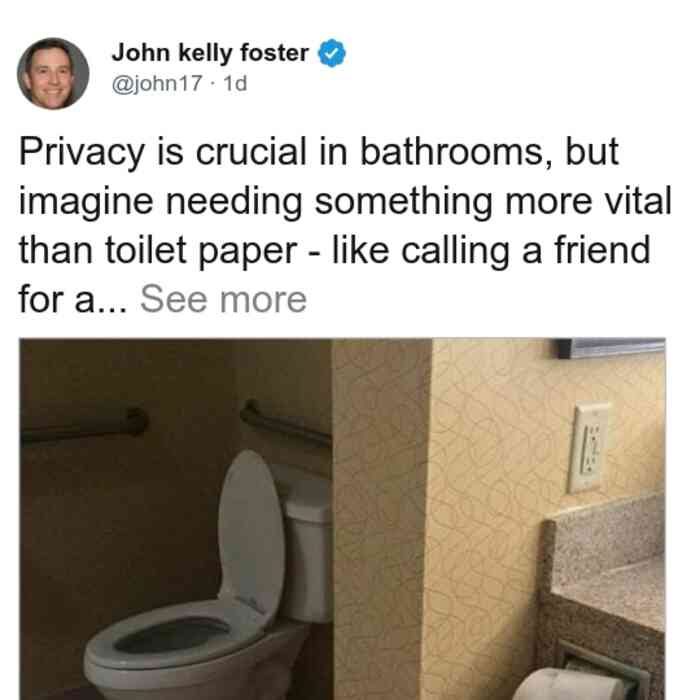The image size is (700, 700).
Task: Click the blue verified badge
Action: pos(332,53)
